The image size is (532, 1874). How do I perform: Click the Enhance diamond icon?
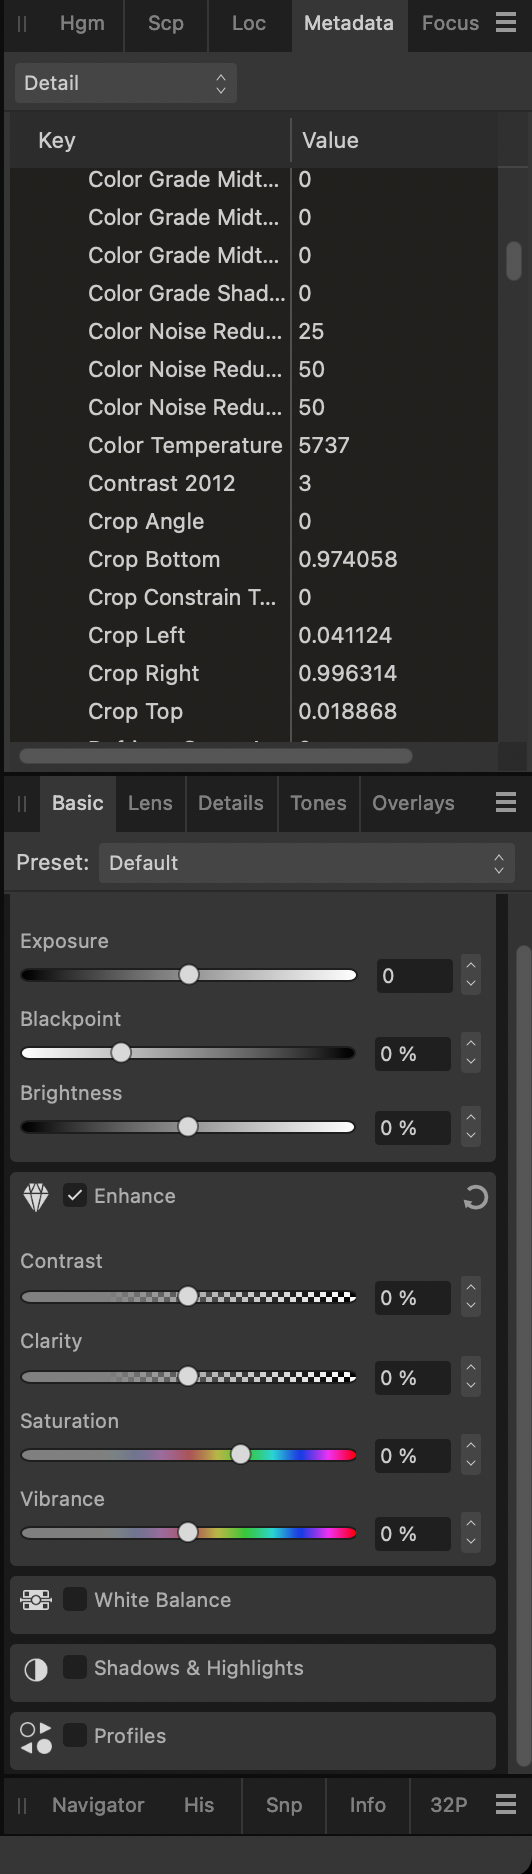point(36,1197)
